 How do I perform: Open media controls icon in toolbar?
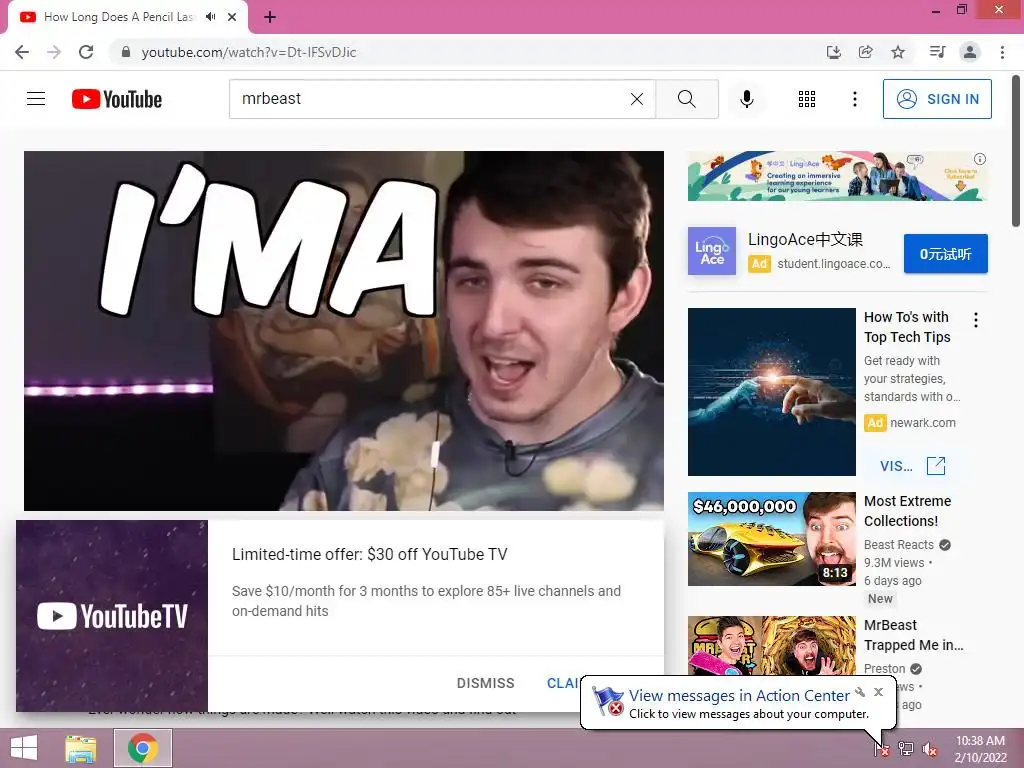pyautogui.click(x=937, y=52)
